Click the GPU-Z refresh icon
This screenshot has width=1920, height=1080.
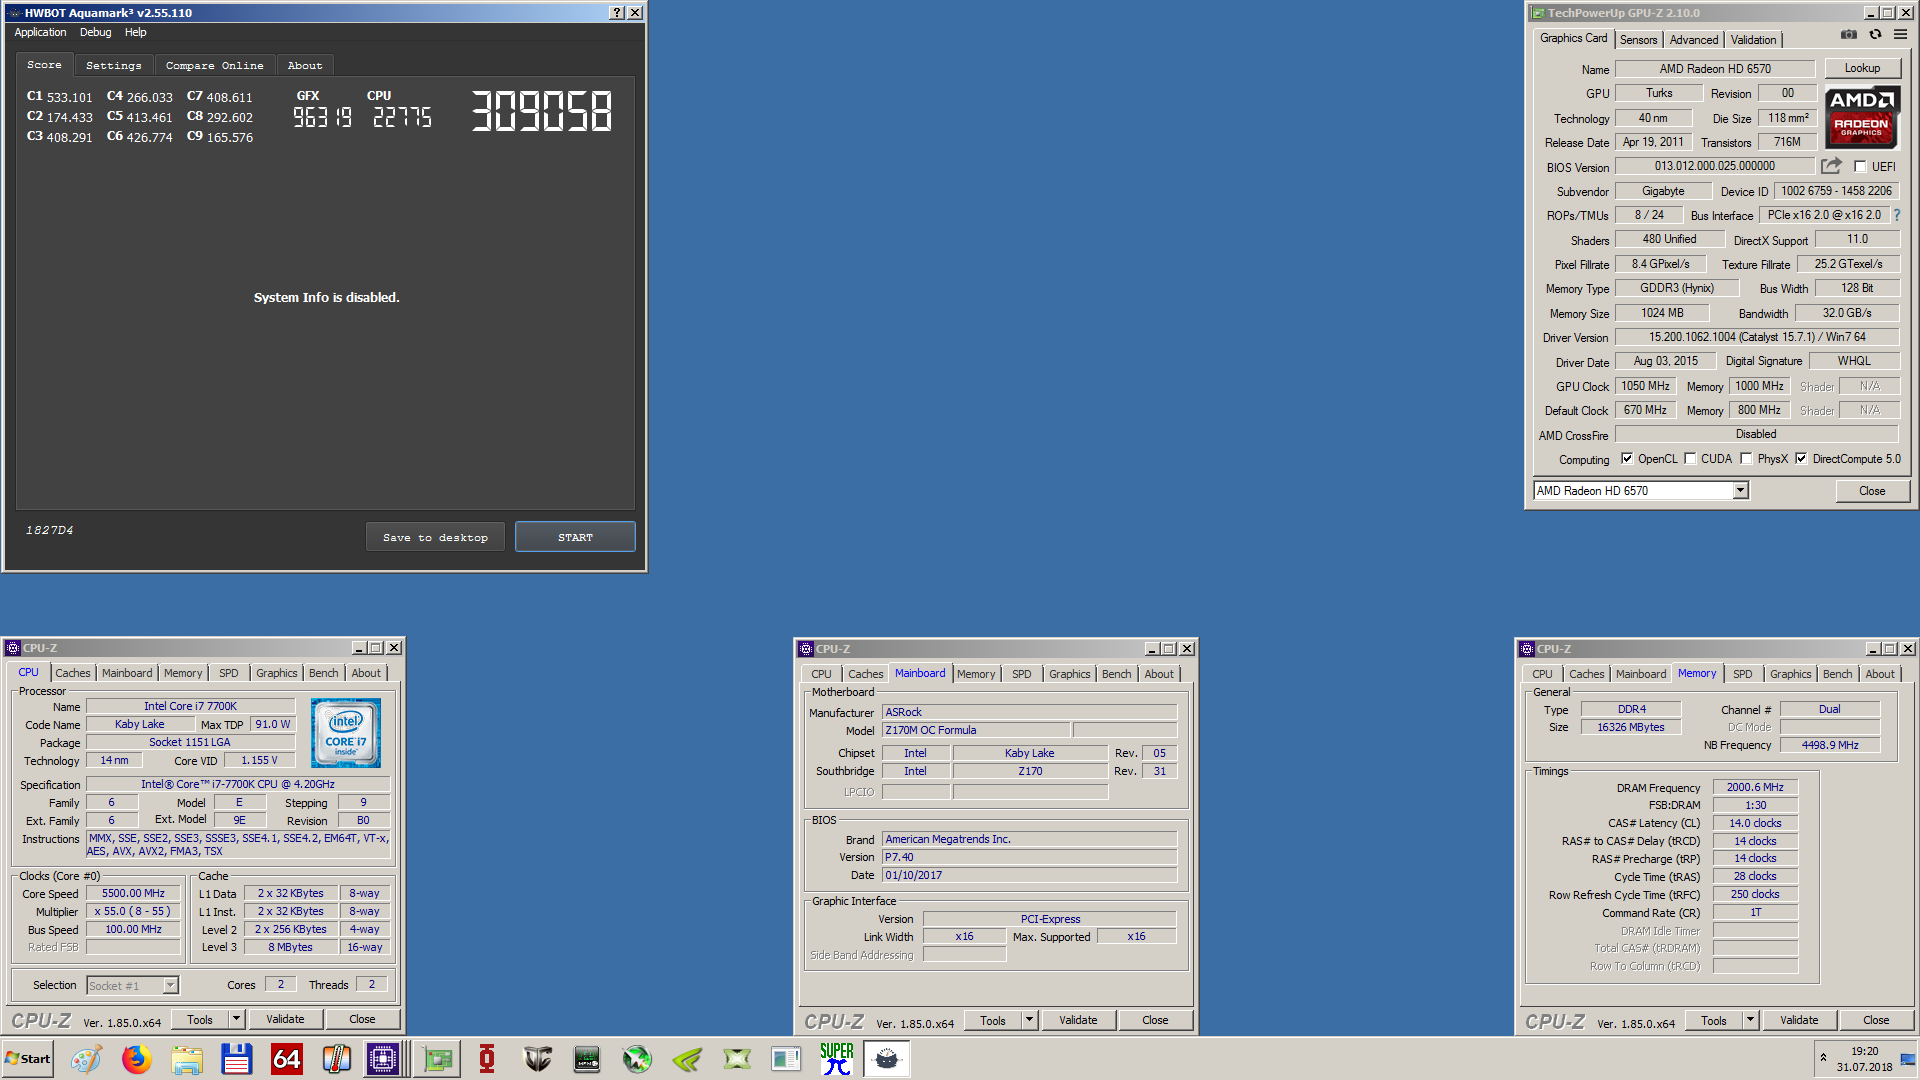1875,34
